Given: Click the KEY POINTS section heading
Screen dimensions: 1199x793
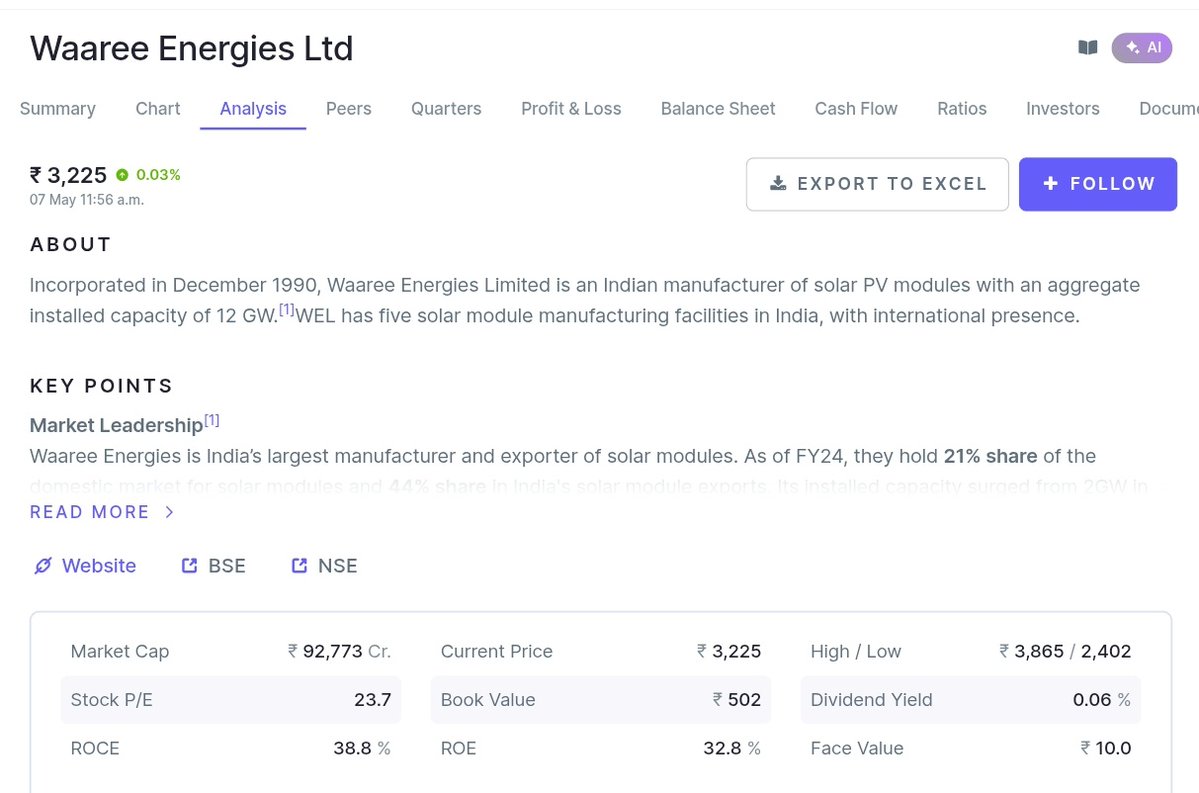Looking at the screenshot, I should pos(101,386).
